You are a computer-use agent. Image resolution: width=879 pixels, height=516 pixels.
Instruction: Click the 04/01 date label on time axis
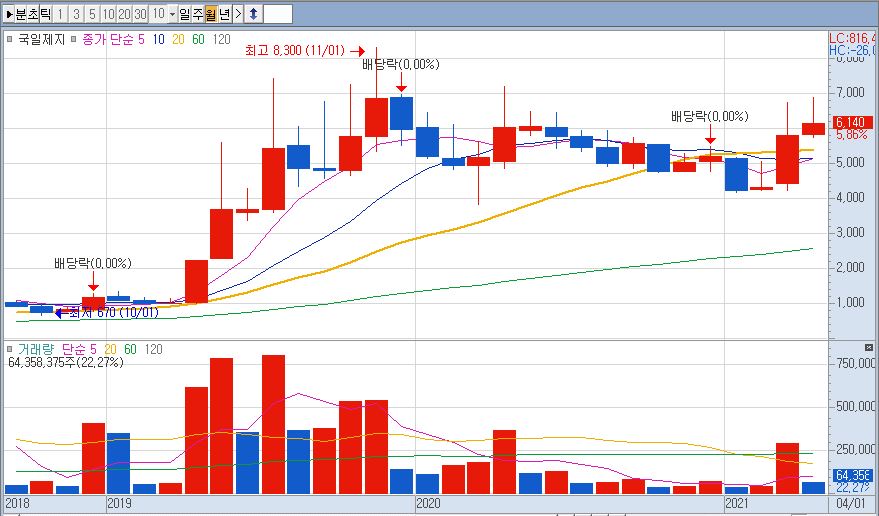click(851, 503)
